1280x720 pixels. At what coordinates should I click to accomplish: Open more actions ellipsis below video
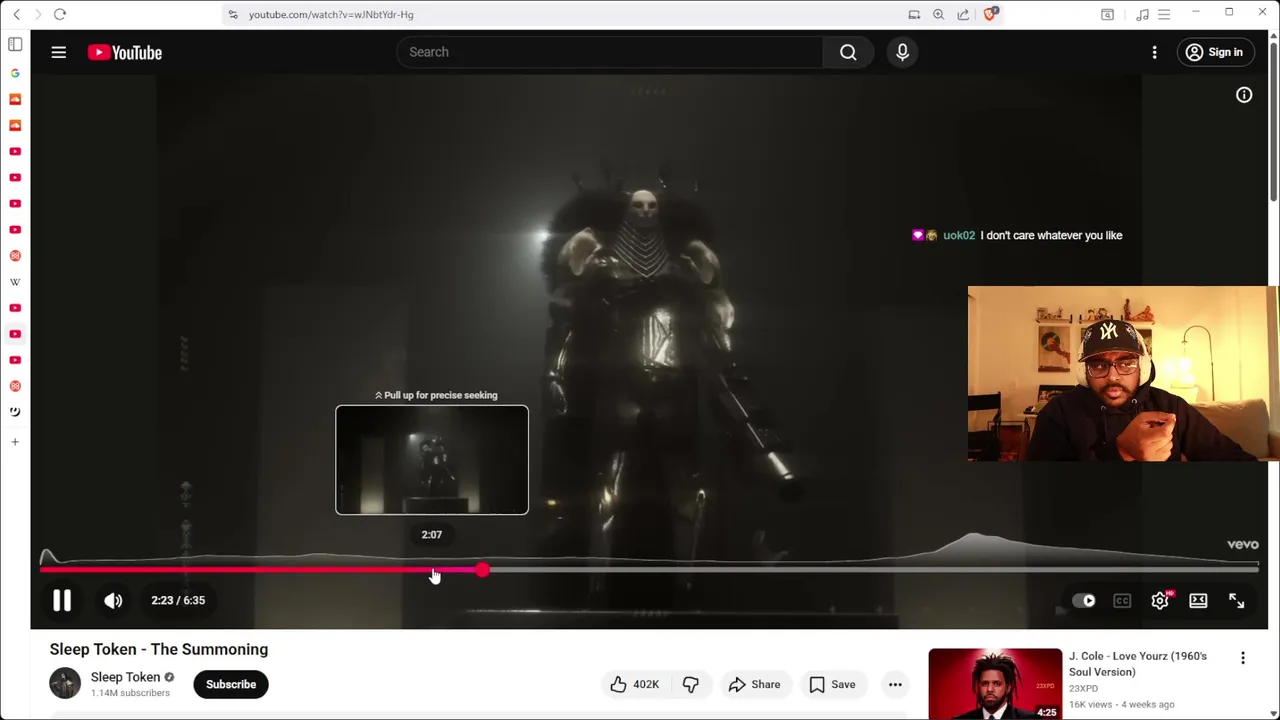tap(895, 684)
